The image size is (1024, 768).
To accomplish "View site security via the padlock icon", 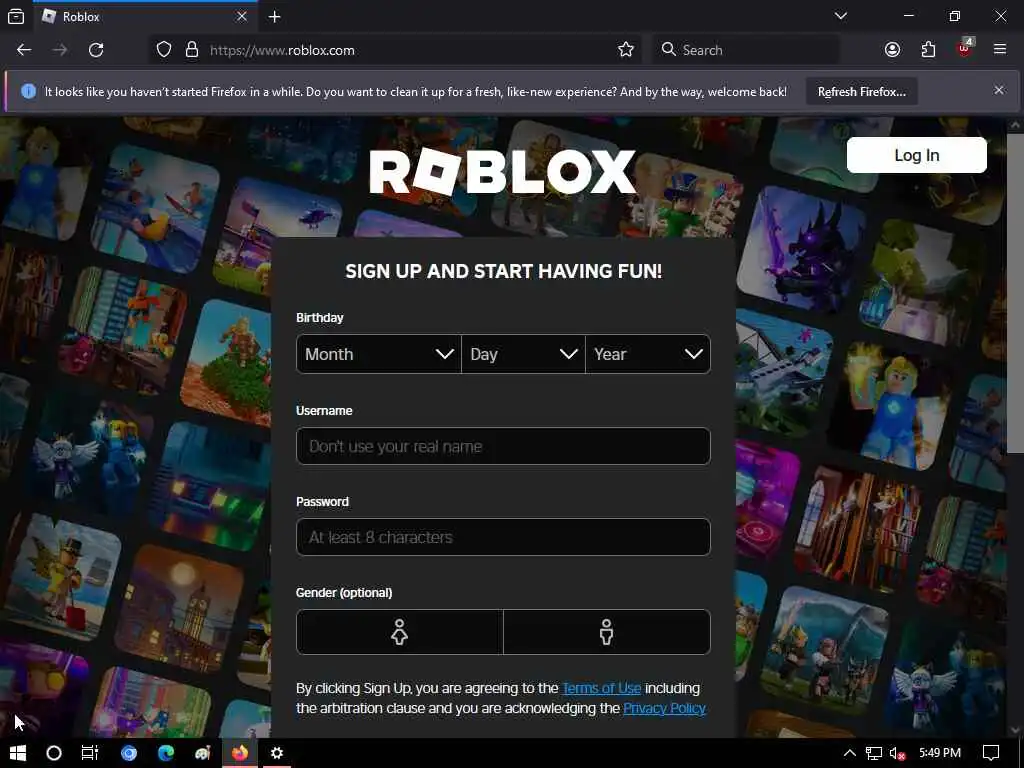I will pos(192,50).
